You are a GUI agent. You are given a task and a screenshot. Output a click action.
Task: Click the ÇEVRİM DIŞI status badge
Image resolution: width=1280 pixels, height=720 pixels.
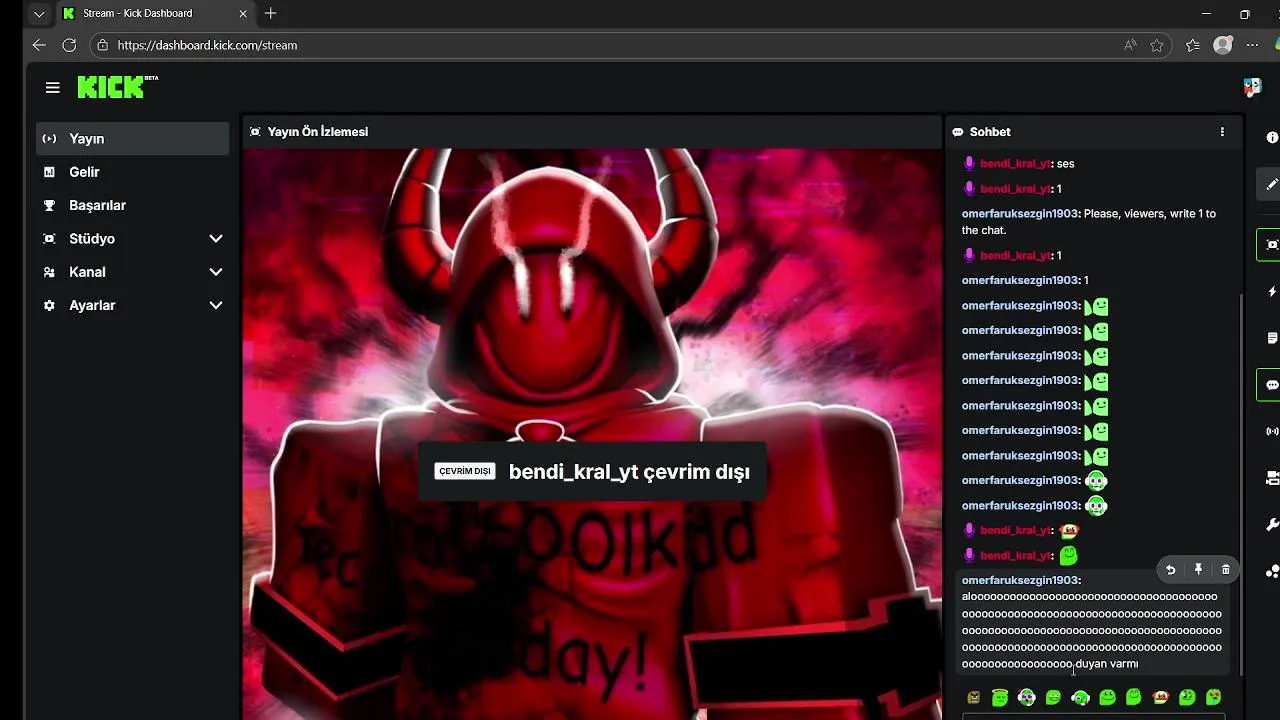tap(465, 471)
